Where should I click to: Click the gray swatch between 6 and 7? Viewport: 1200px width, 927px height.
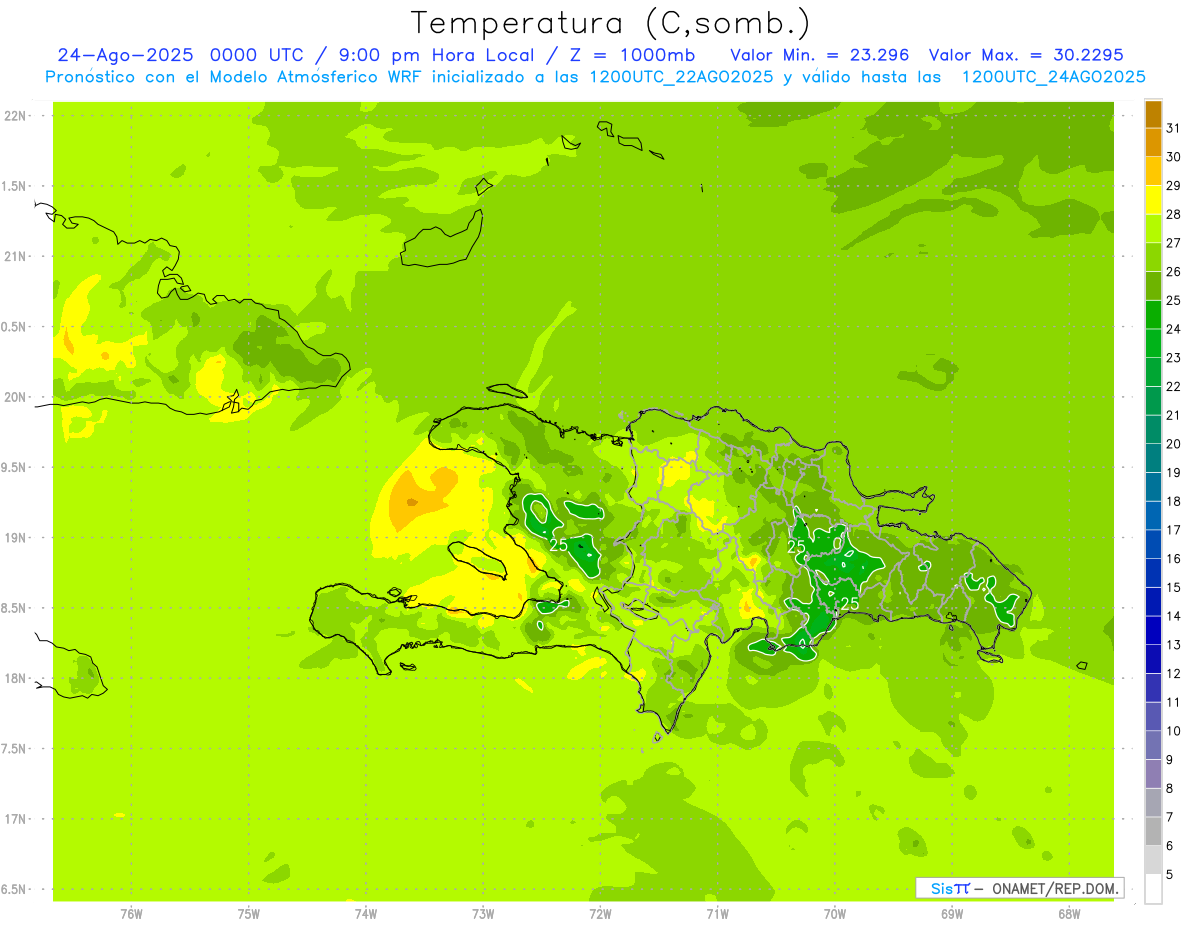tap(1153, 831)
